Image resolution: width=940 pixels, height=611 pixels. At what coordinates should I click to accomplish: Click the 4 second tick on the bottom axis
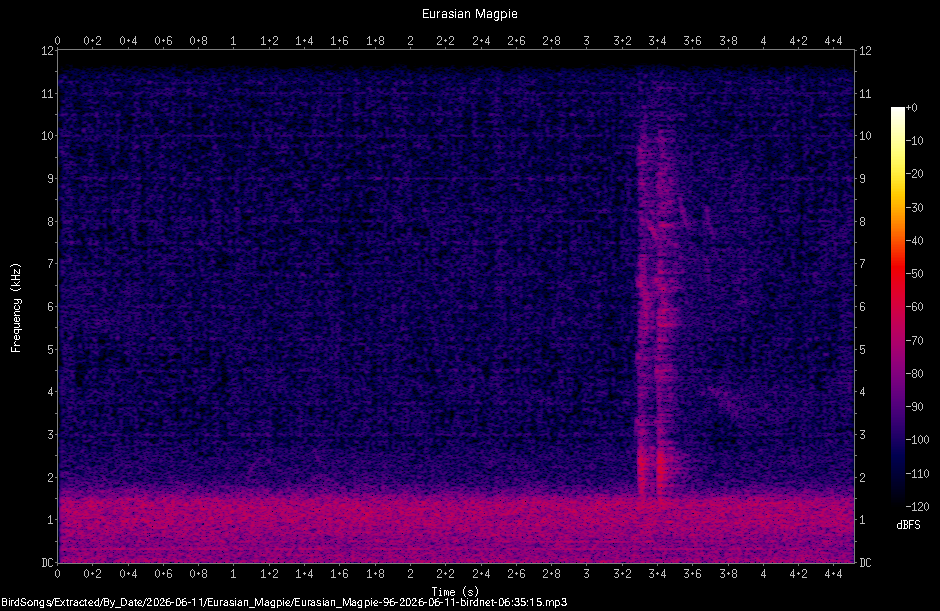(x=763, y=574)
